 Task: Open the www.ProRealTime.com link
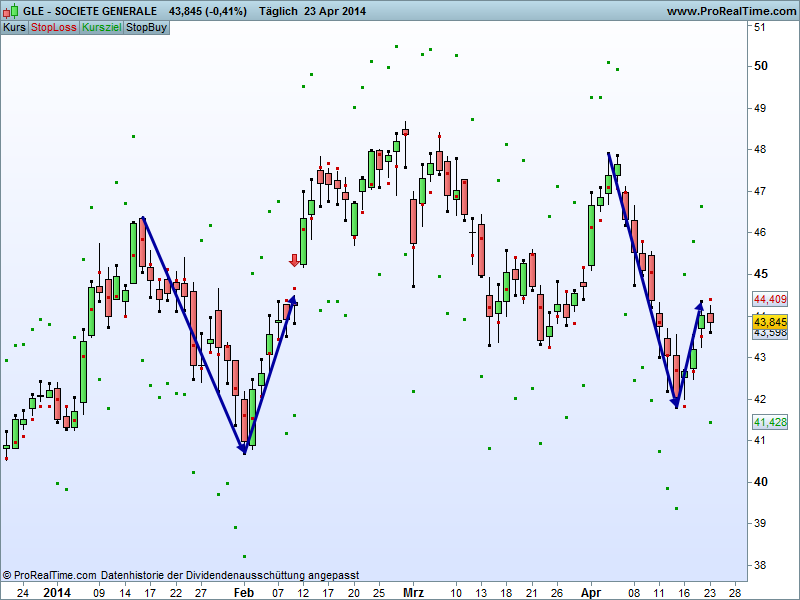730,11
